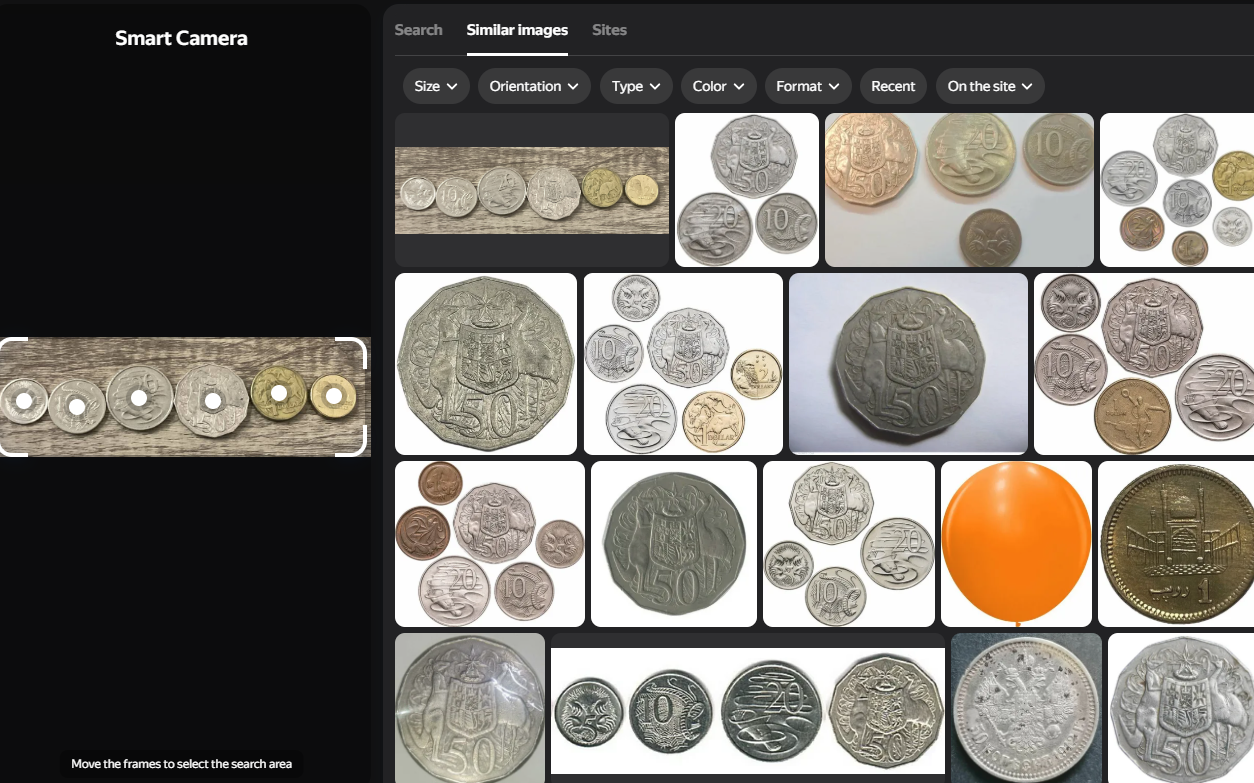Open the coins on wood result thumbnail
This screenshot has height=783, width=1254.
pyautogui.click(x=532, y=190)
